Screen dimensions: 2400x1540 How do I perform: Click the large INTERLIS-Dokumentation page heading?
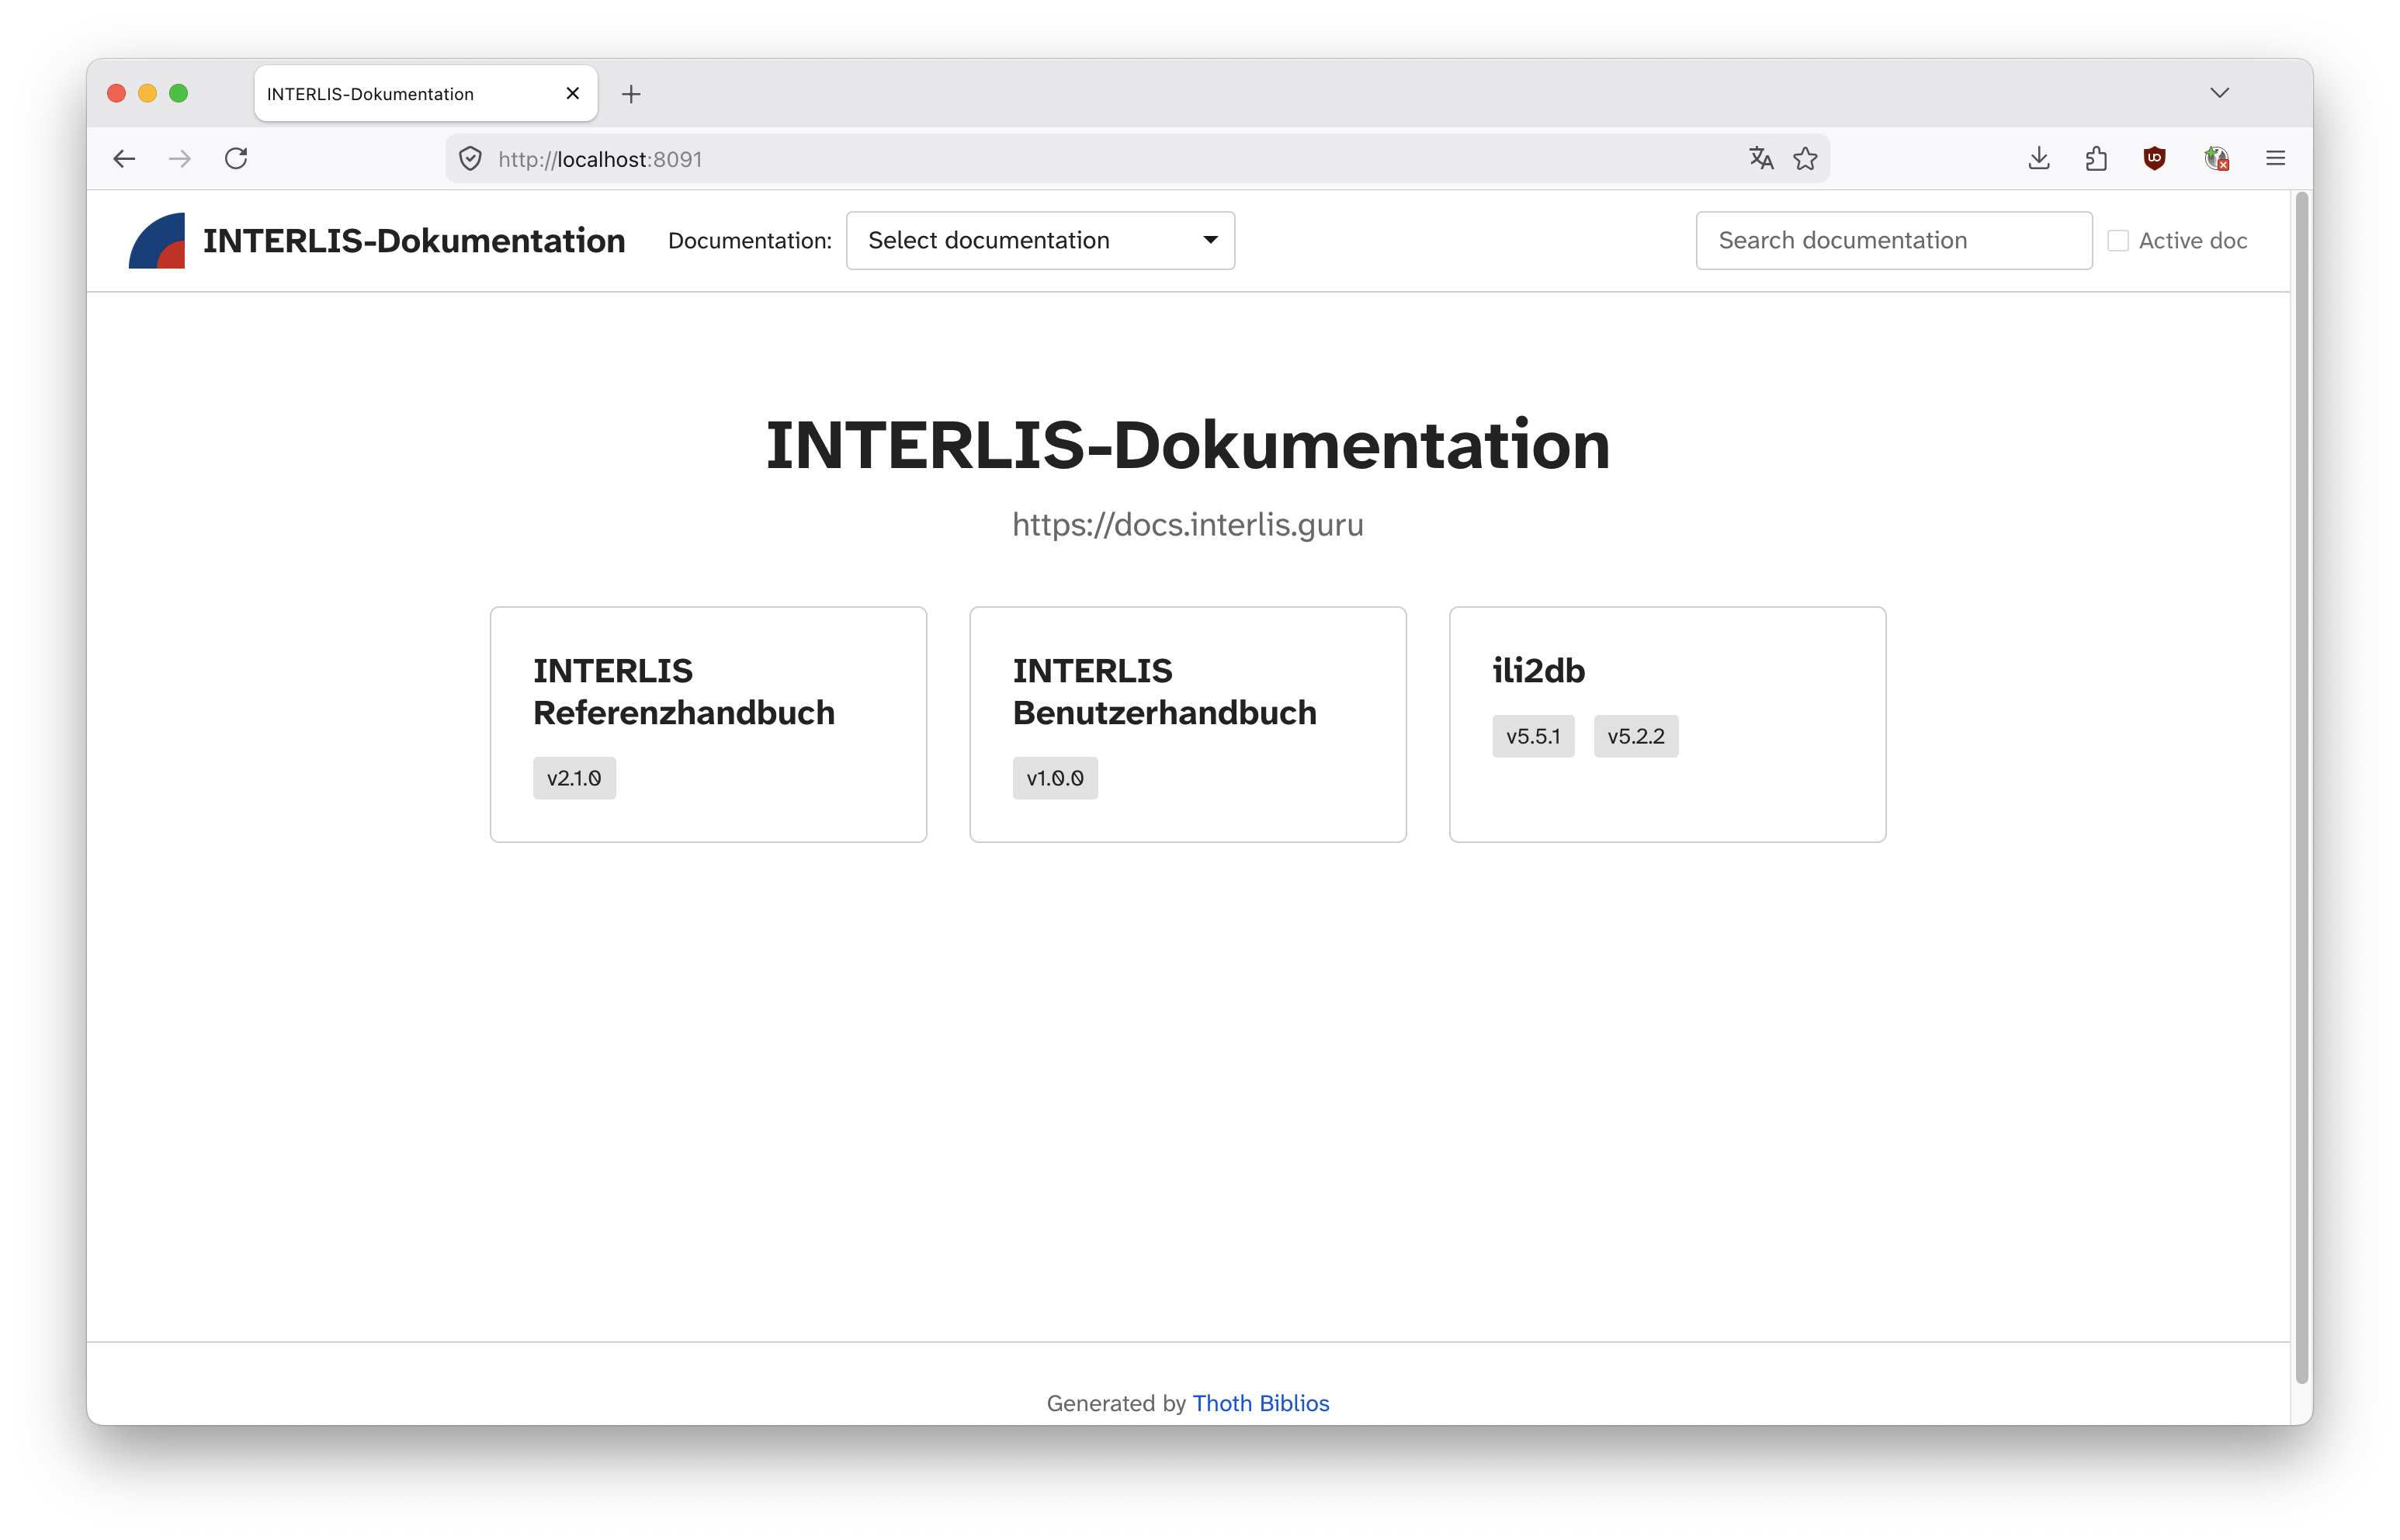pos(1188,444)
